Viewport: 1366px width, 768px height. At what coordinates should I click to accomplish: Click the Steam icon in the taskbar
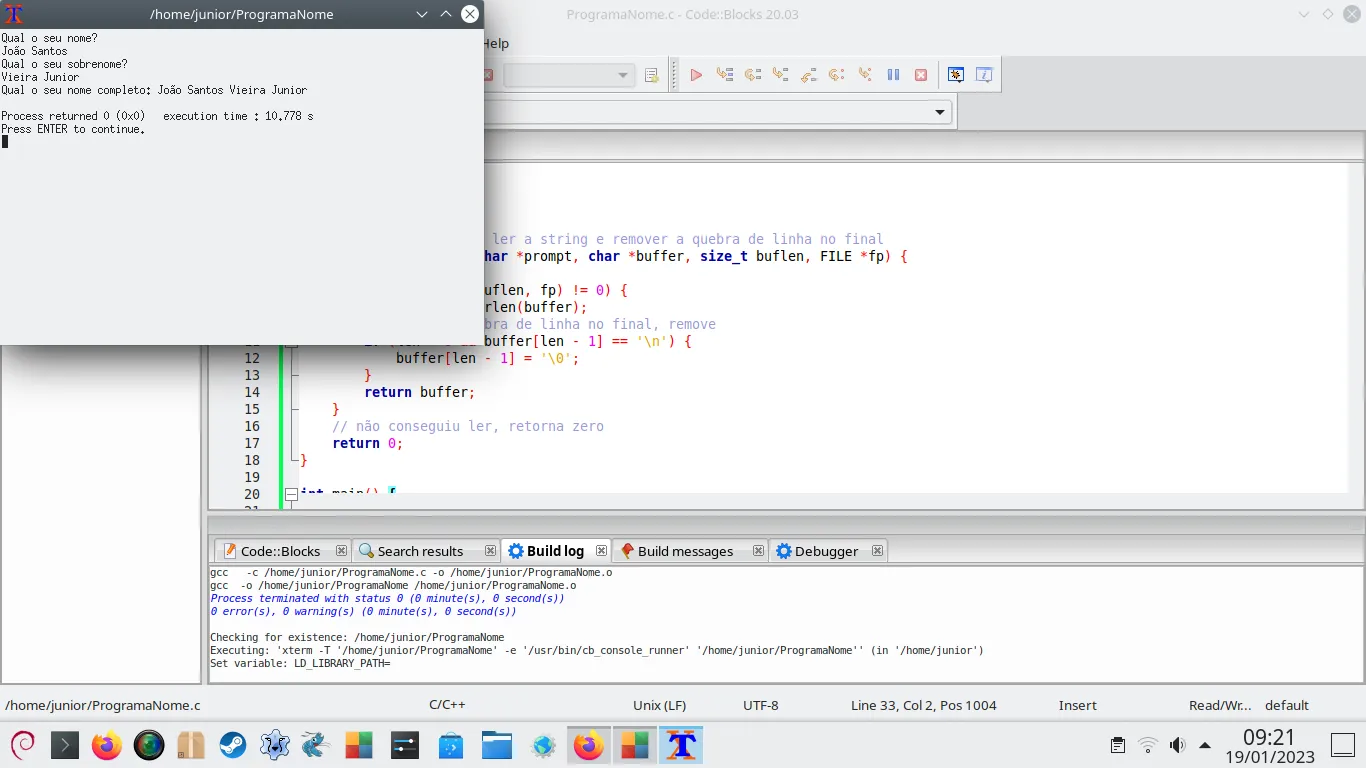[x=233, y=745]
